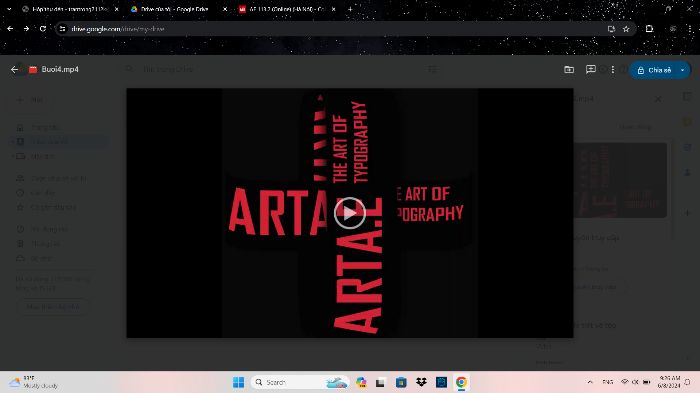Go back from the video preview
This screenshot has height=393, width=700.
pos(15,70)
